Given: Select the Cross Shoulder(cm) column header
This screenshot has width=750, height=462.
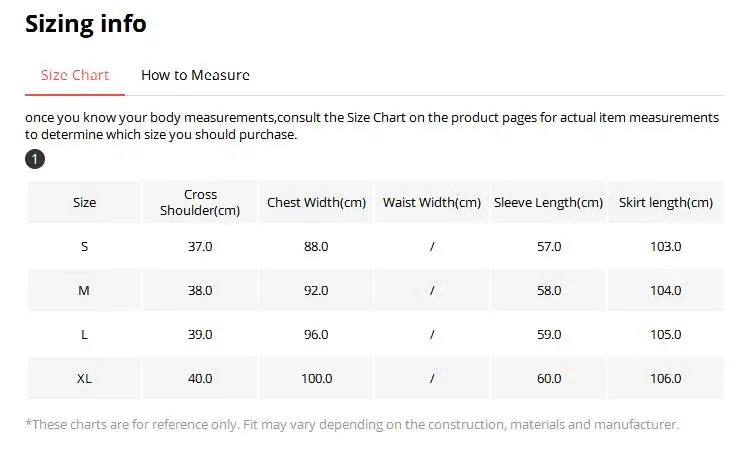Looking at the screenshot, I should 200,203.
